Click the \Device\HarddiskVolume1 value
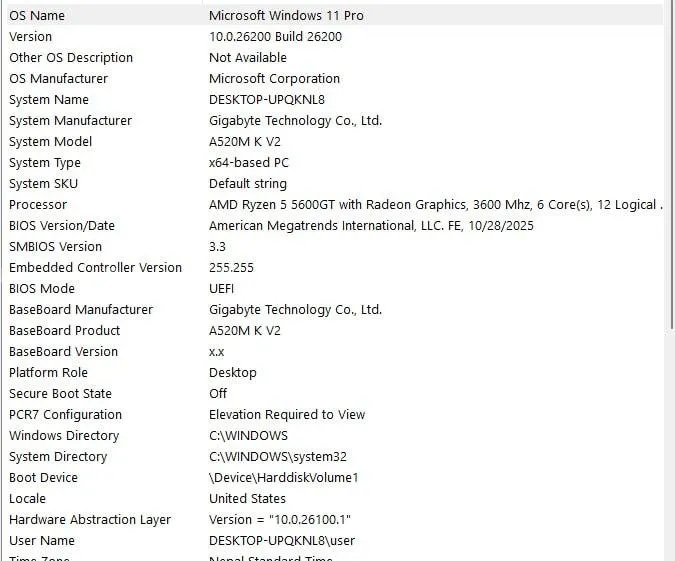The image size is (675, 561). pos(284,478)
